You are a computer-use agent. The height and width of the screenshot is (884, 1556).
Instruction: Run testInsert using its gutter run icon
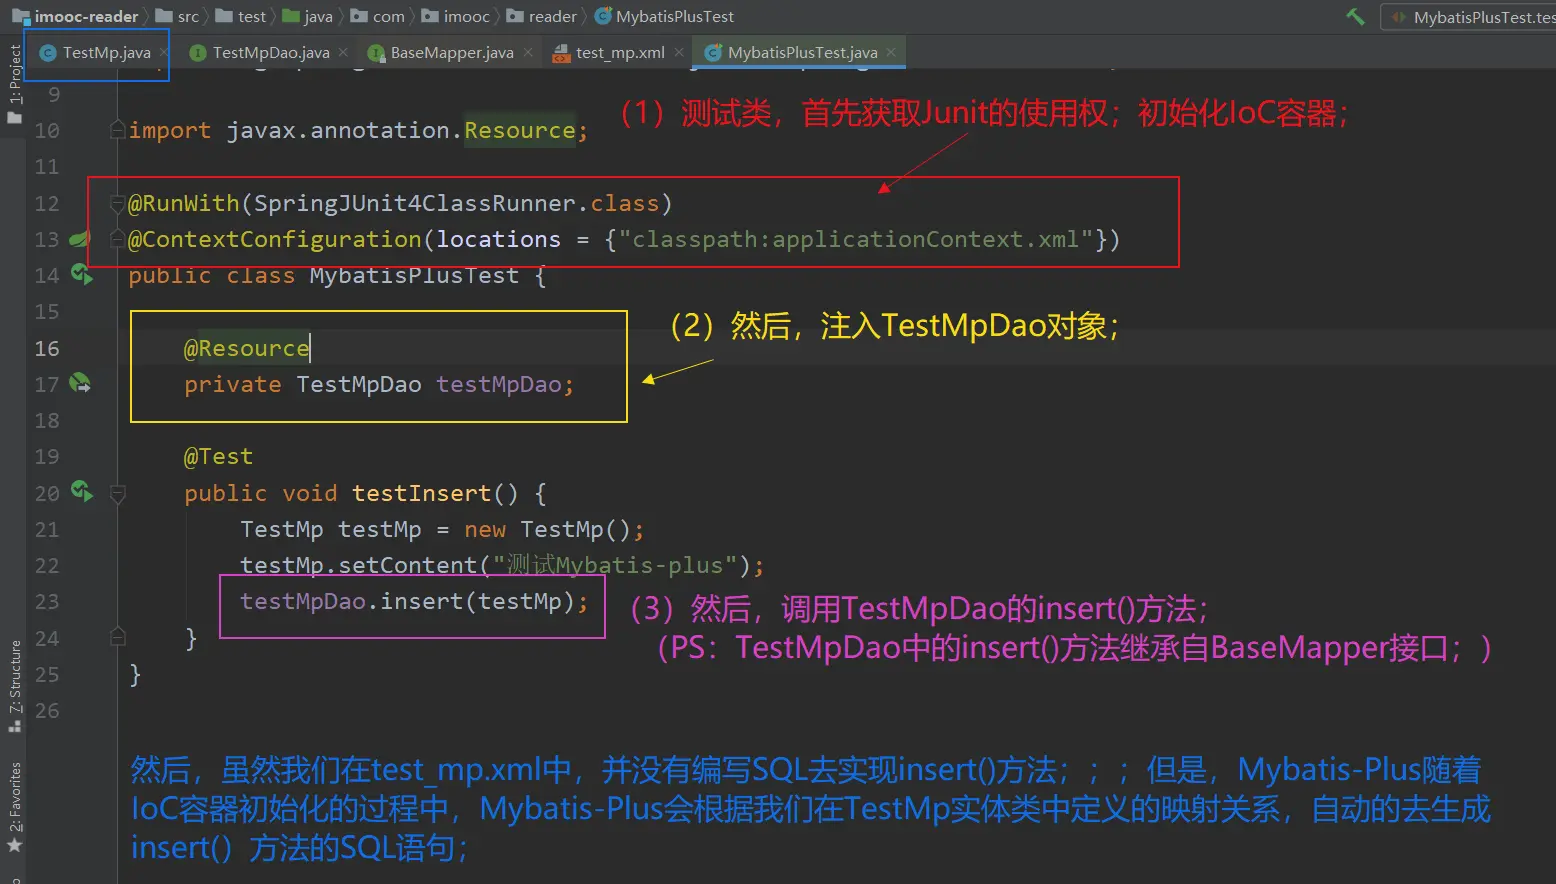pos(81,492)
